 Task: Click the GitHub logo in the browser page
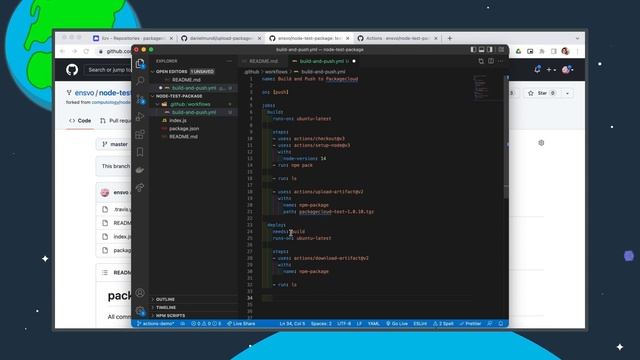[72, 70]
